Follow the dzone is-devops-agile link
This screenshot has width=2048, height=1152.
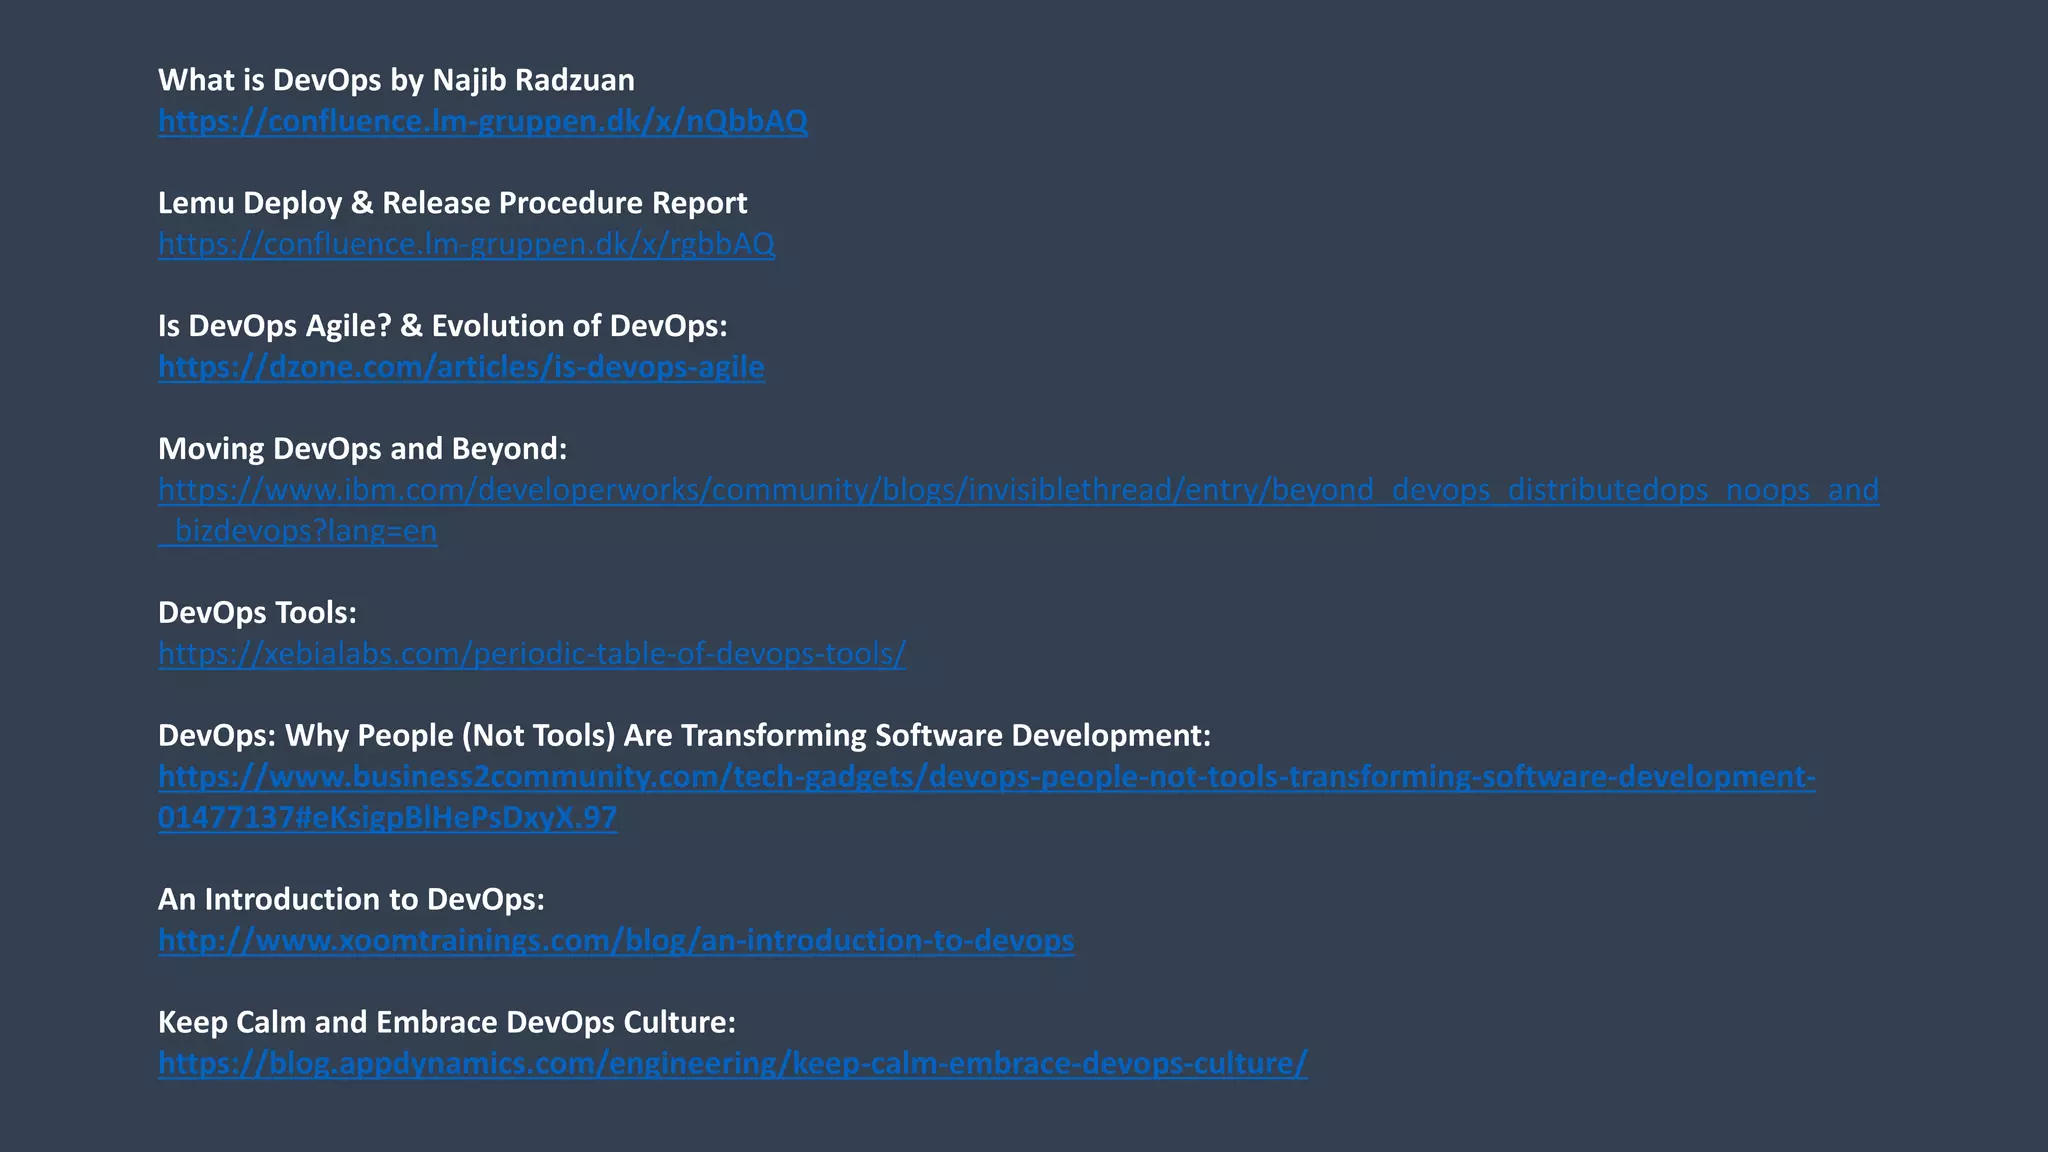[x=461, y=367]
